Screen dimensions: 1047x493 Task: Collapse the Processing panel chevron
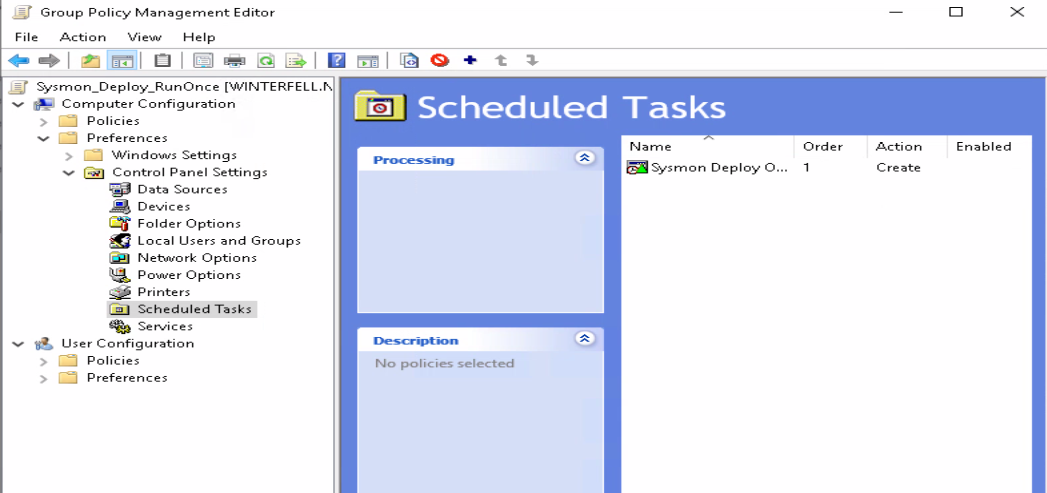coord(585,159)
